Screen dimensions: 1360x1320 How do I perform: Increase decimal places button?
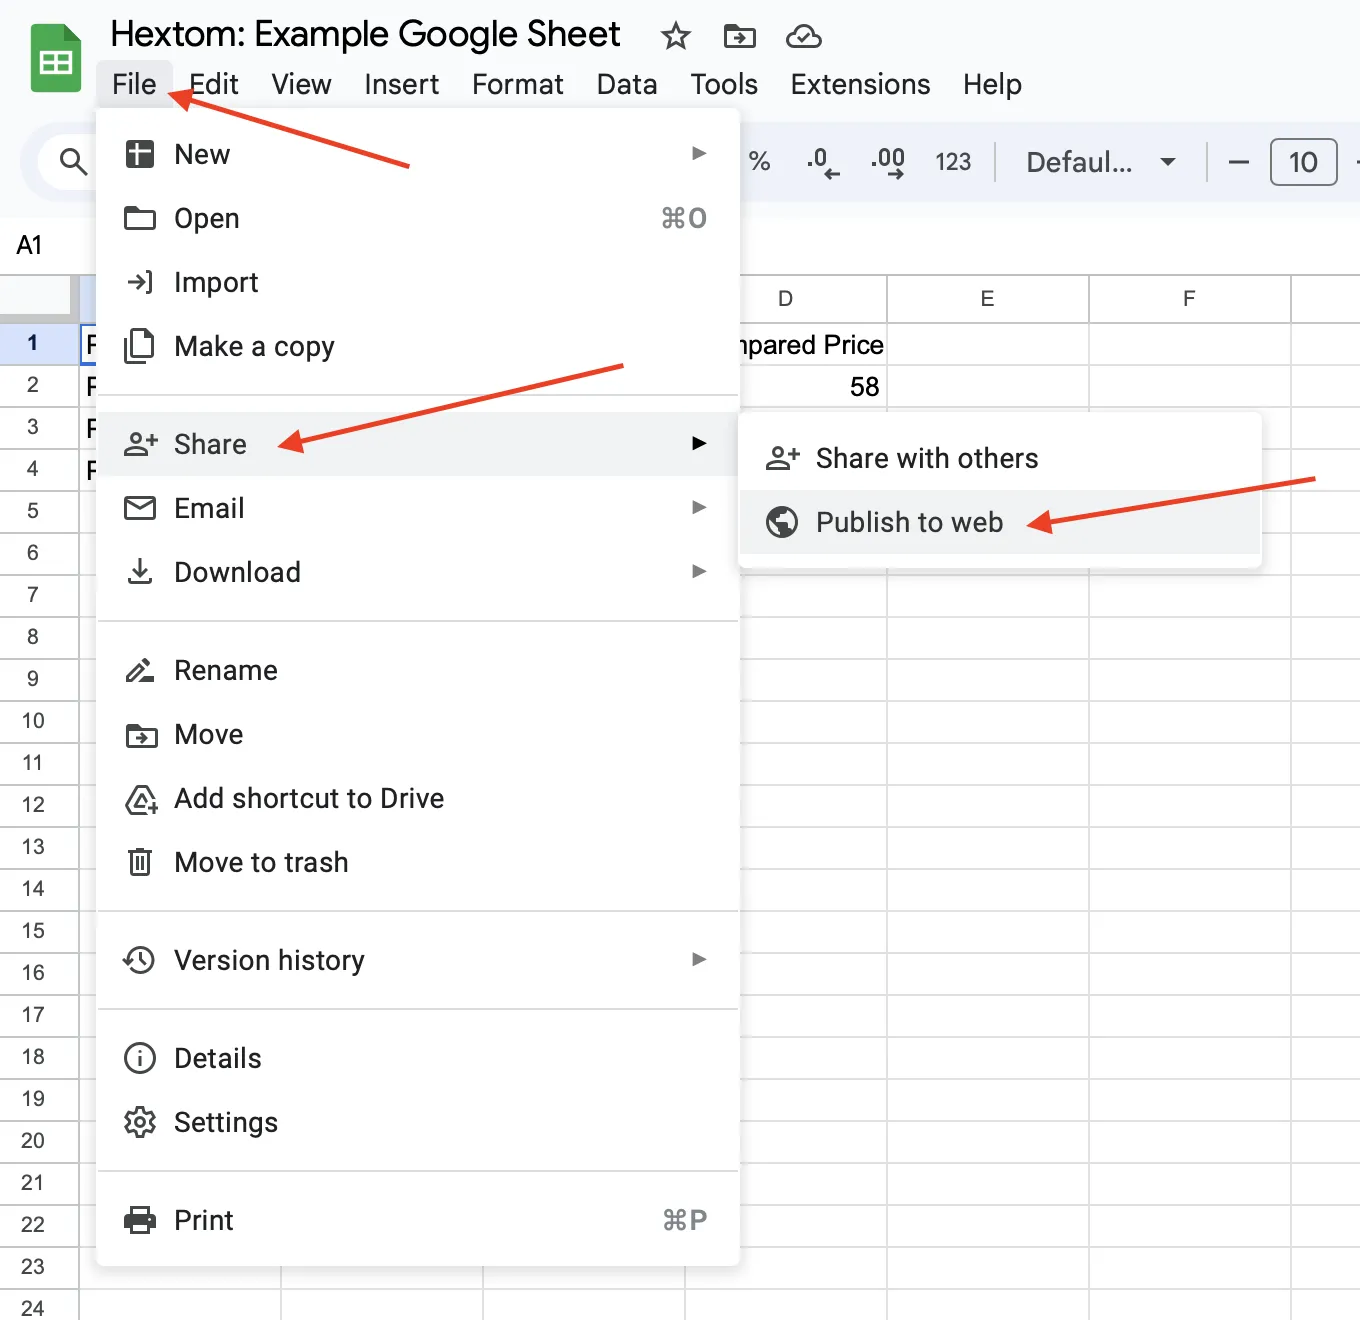pos(888,162)
